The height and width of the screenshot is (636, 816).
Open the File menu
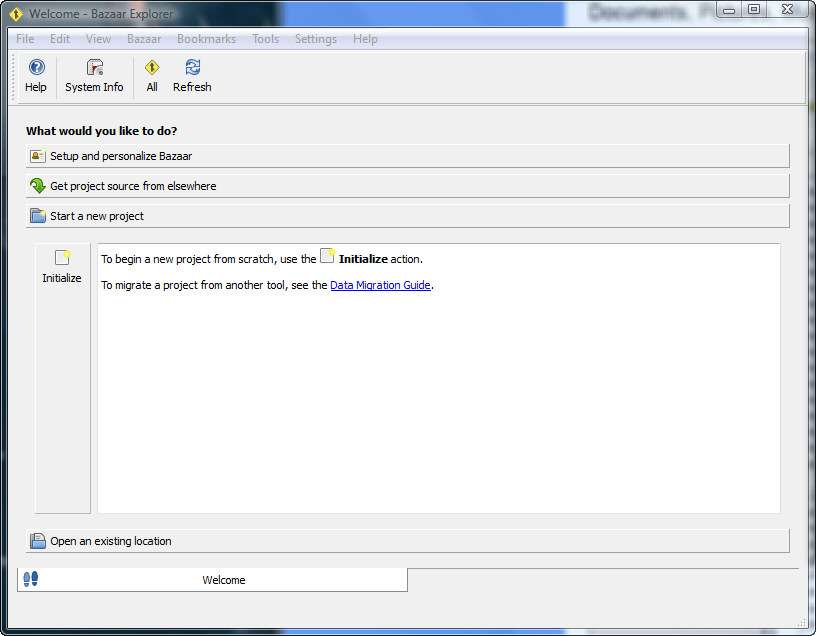25,39
